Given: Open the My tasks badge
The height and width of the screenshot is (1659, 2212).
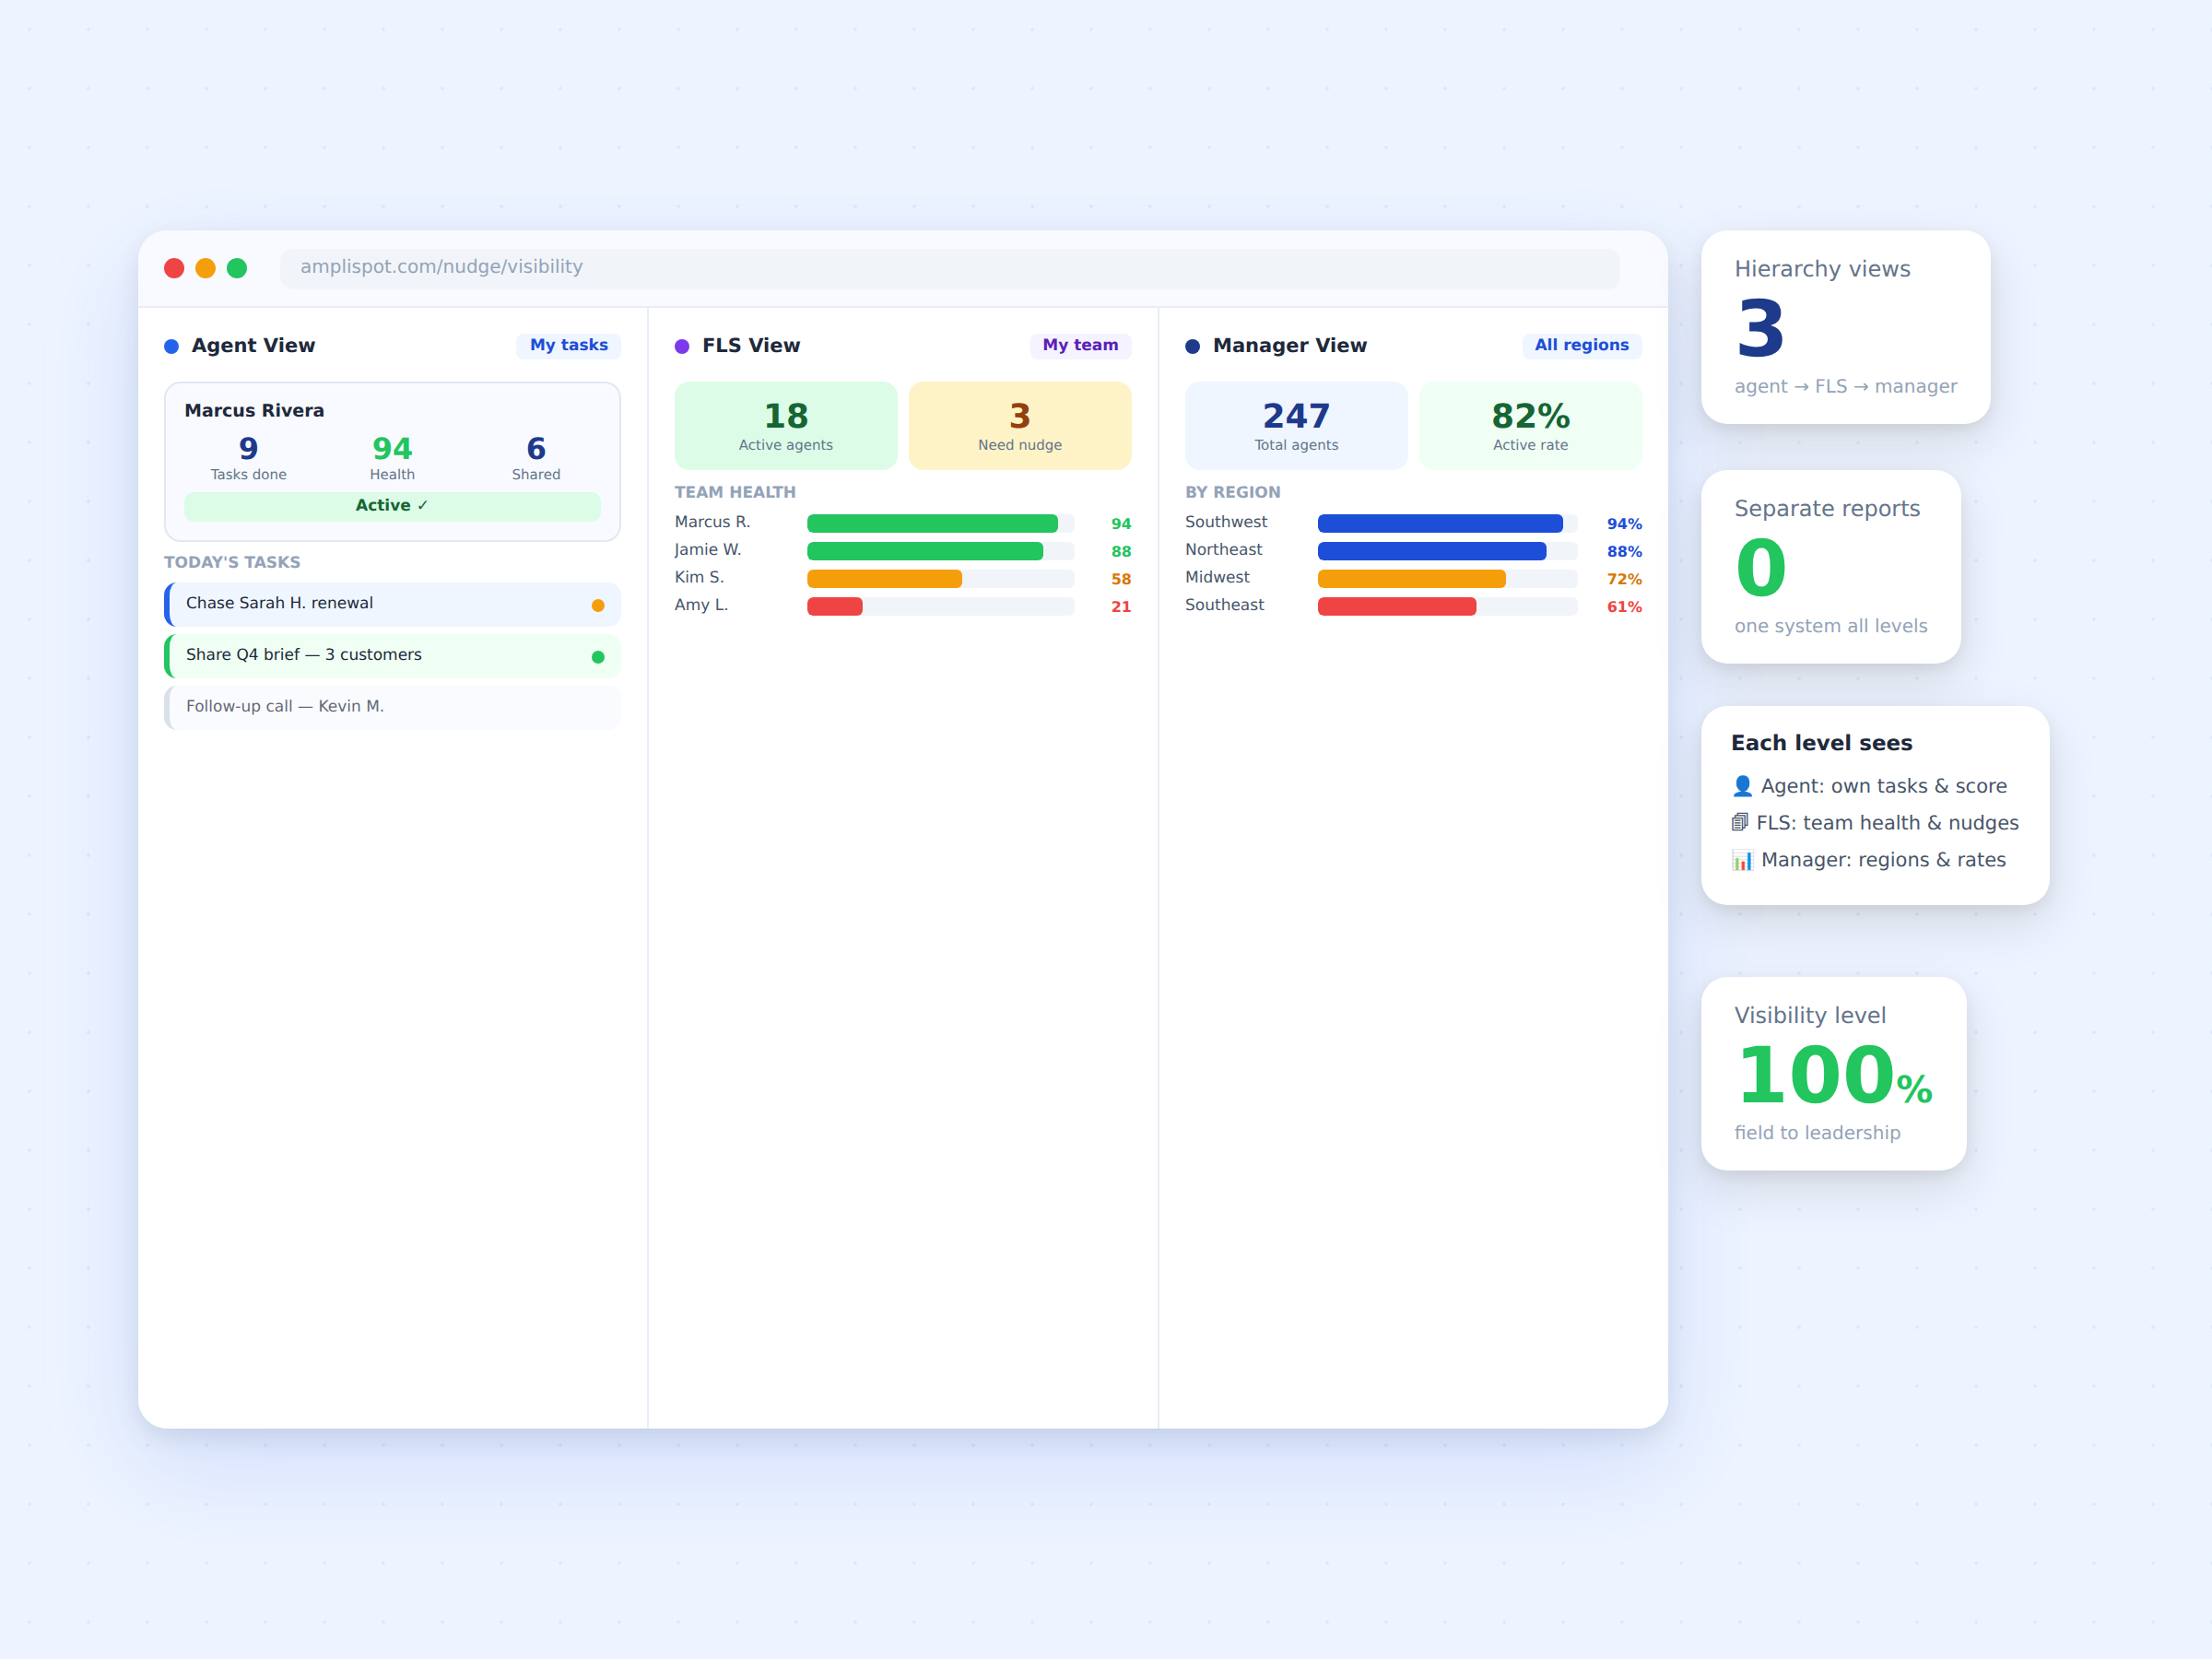Looking at the screenshot, I should 568,345.
